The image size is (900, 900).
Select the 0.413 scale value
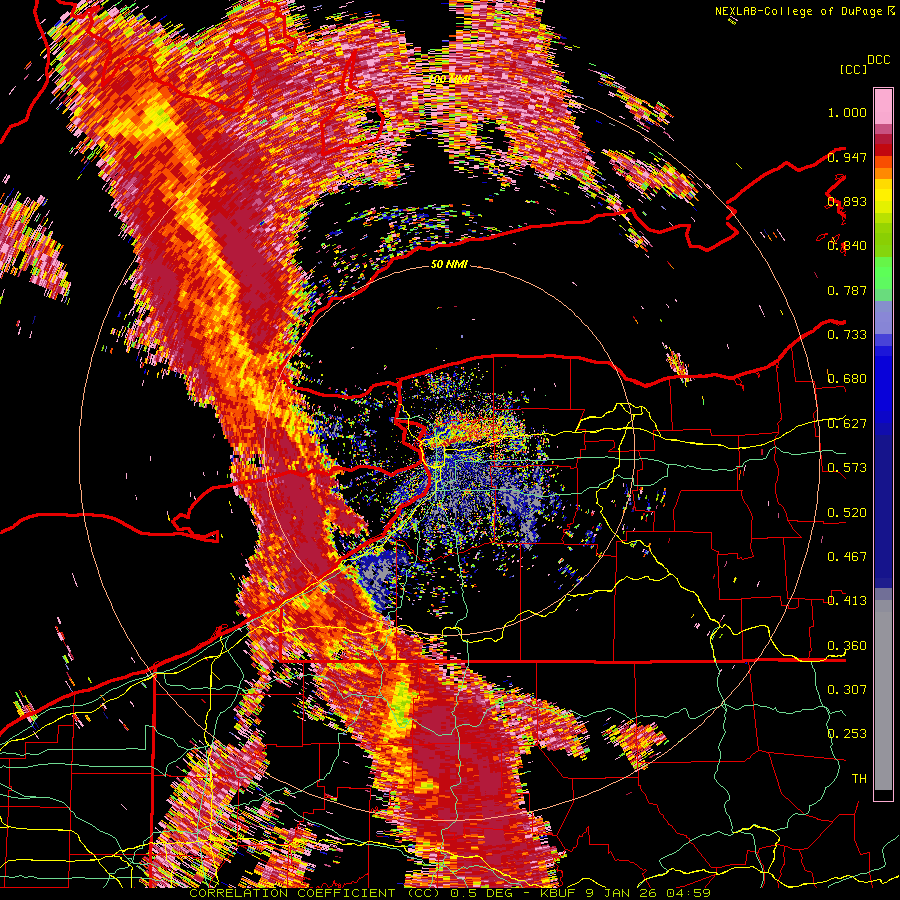pos(847,601)
